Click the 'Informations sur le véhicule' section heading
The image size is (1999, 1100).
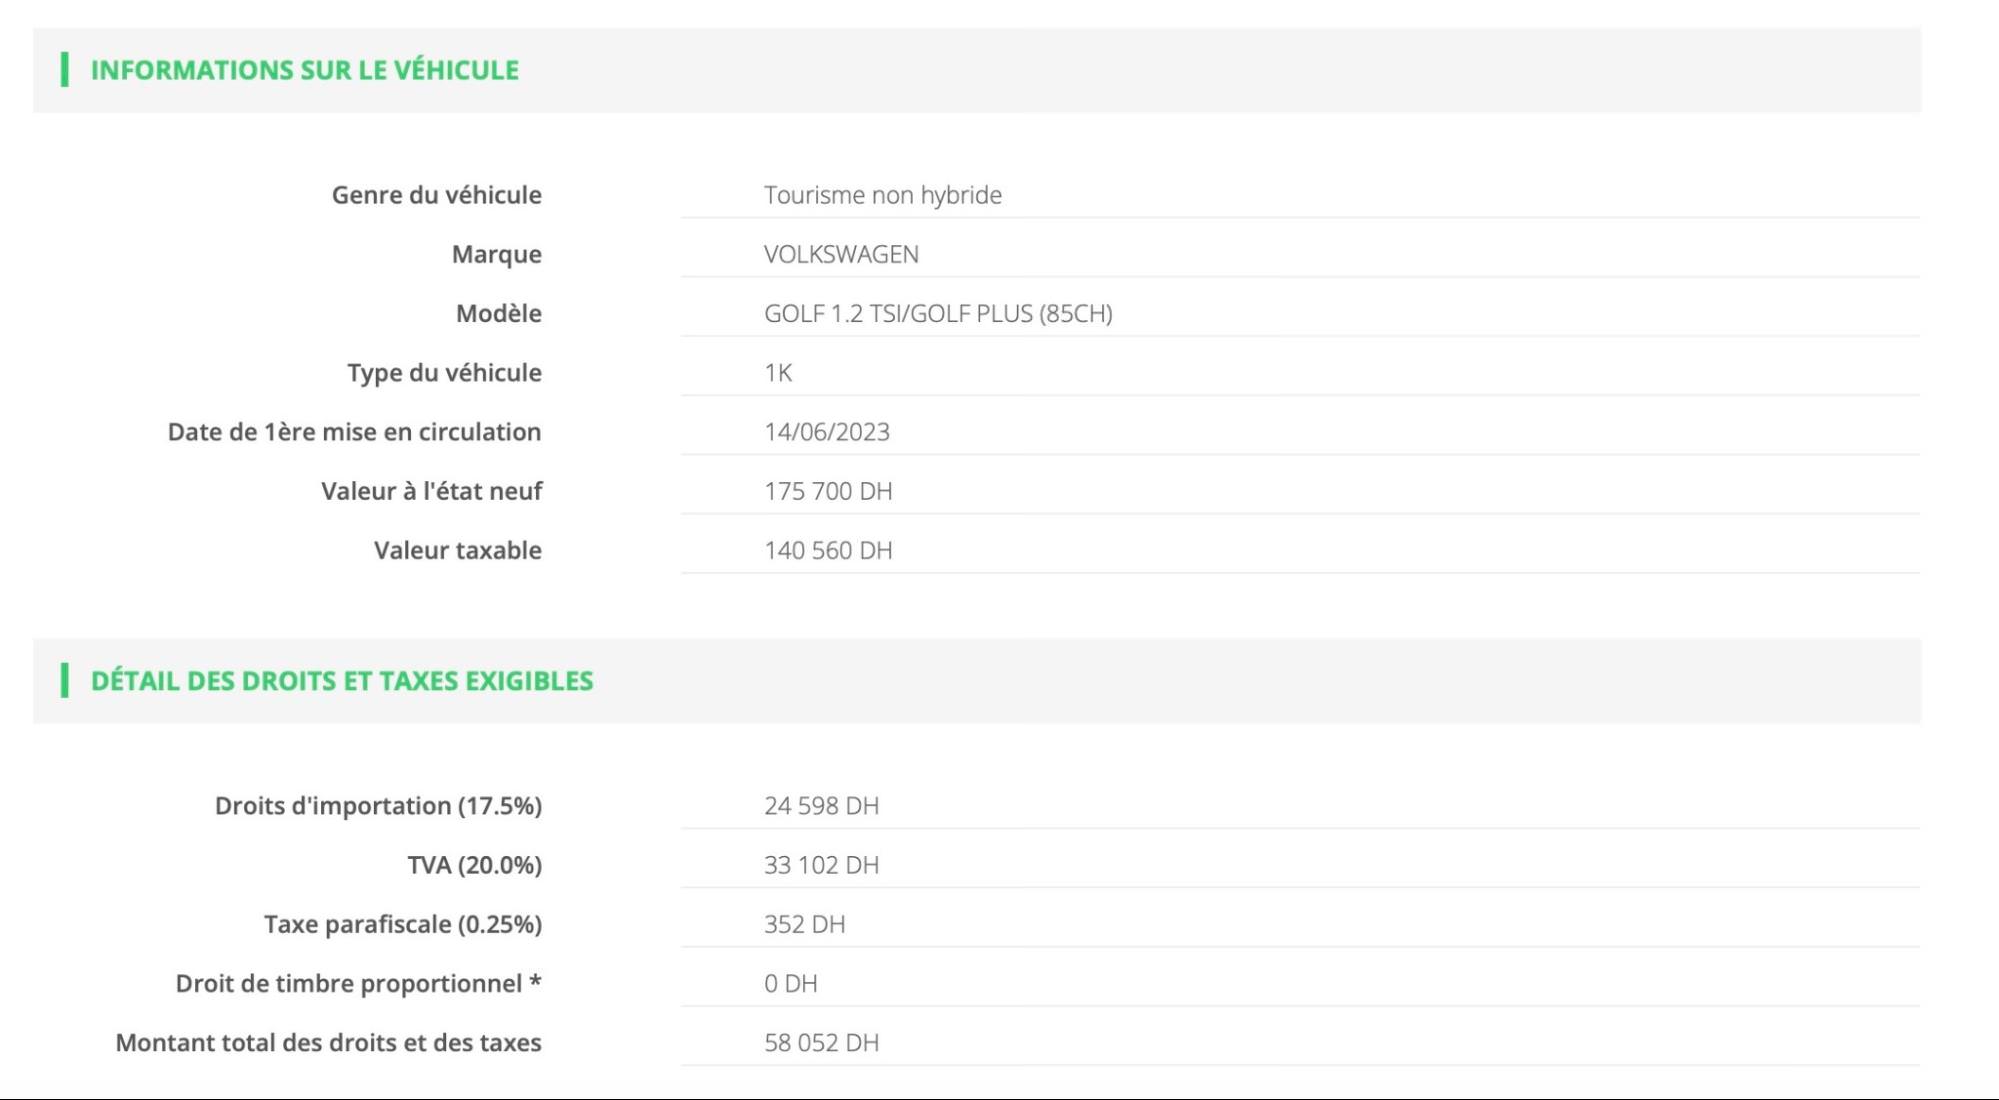(x=304, y=70)
